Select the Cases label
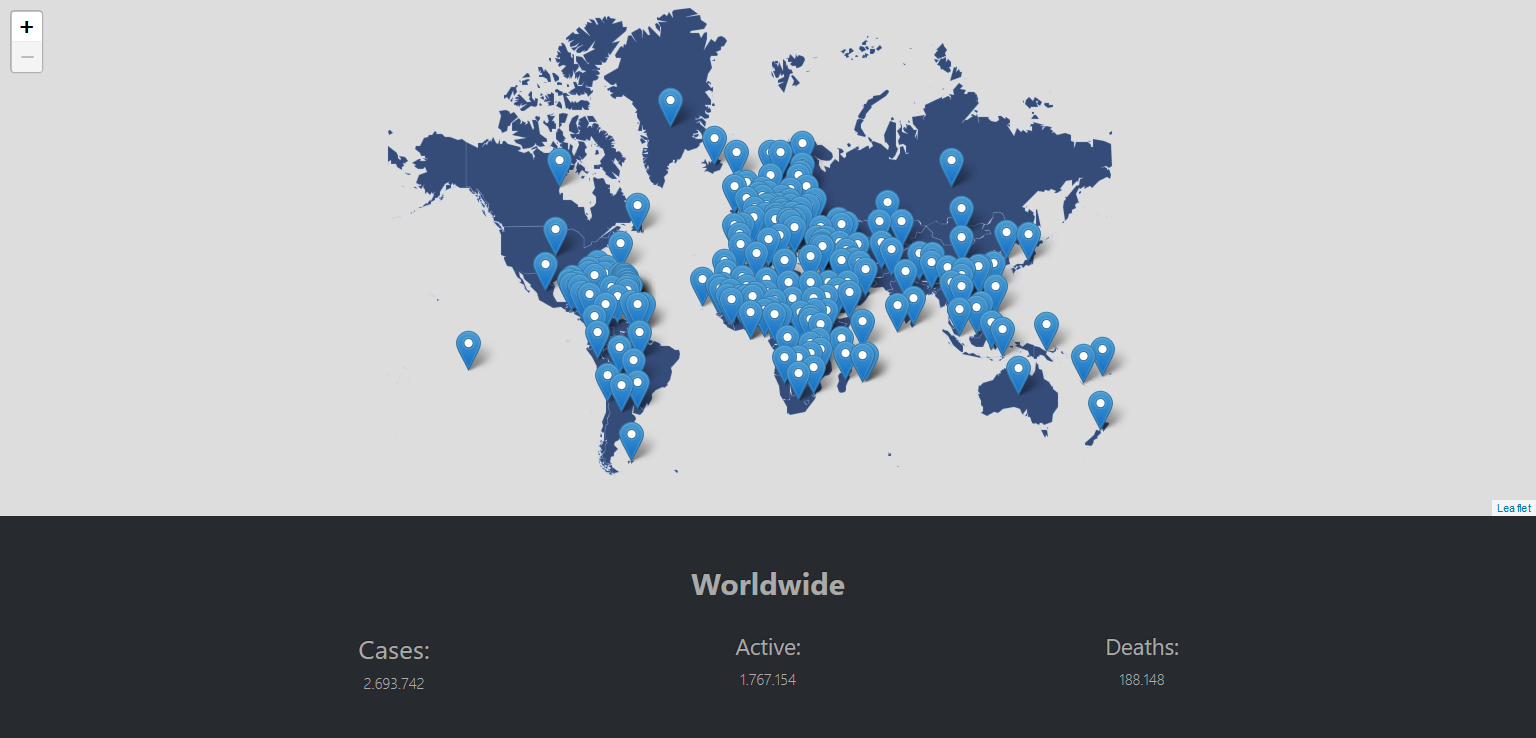Image resolution: width=1536 pixels, height=738 pixels. click(x=394, y=651)
